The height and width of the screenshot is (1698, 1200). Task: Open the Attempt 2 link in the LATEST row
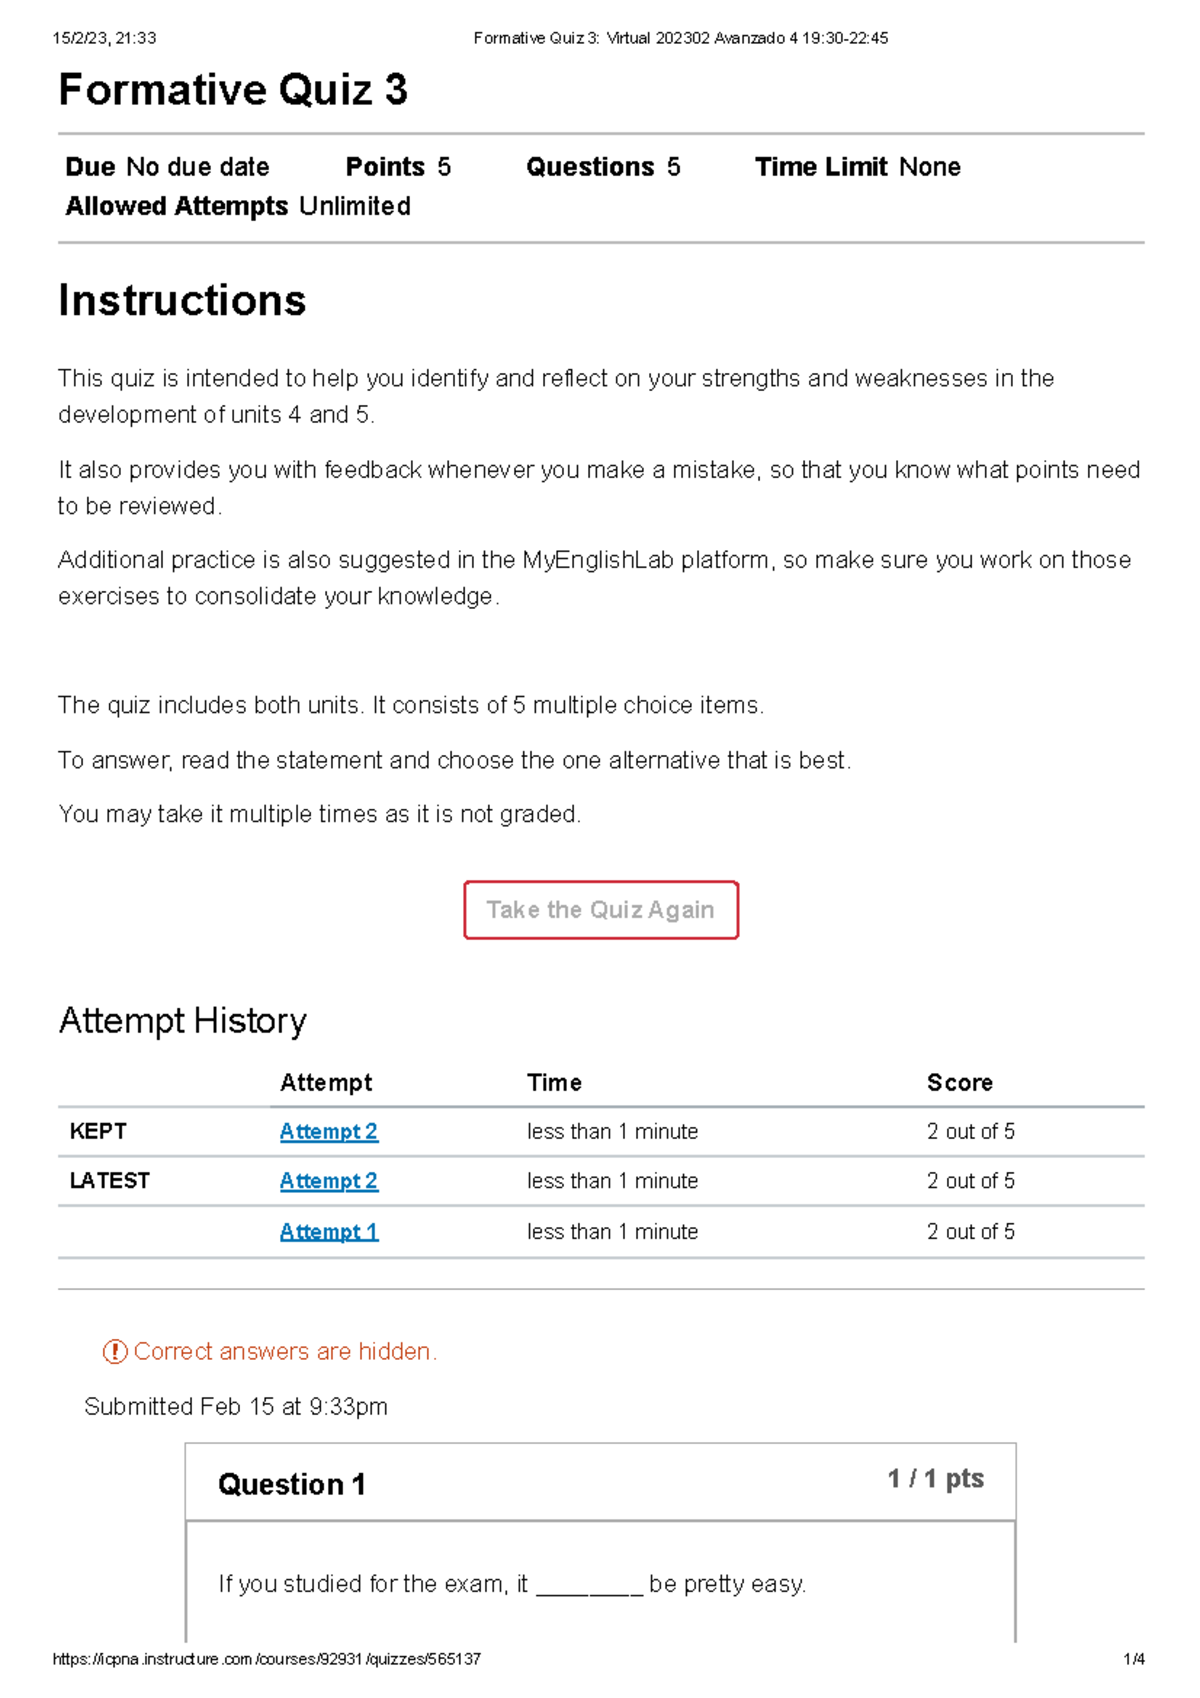328,1181
